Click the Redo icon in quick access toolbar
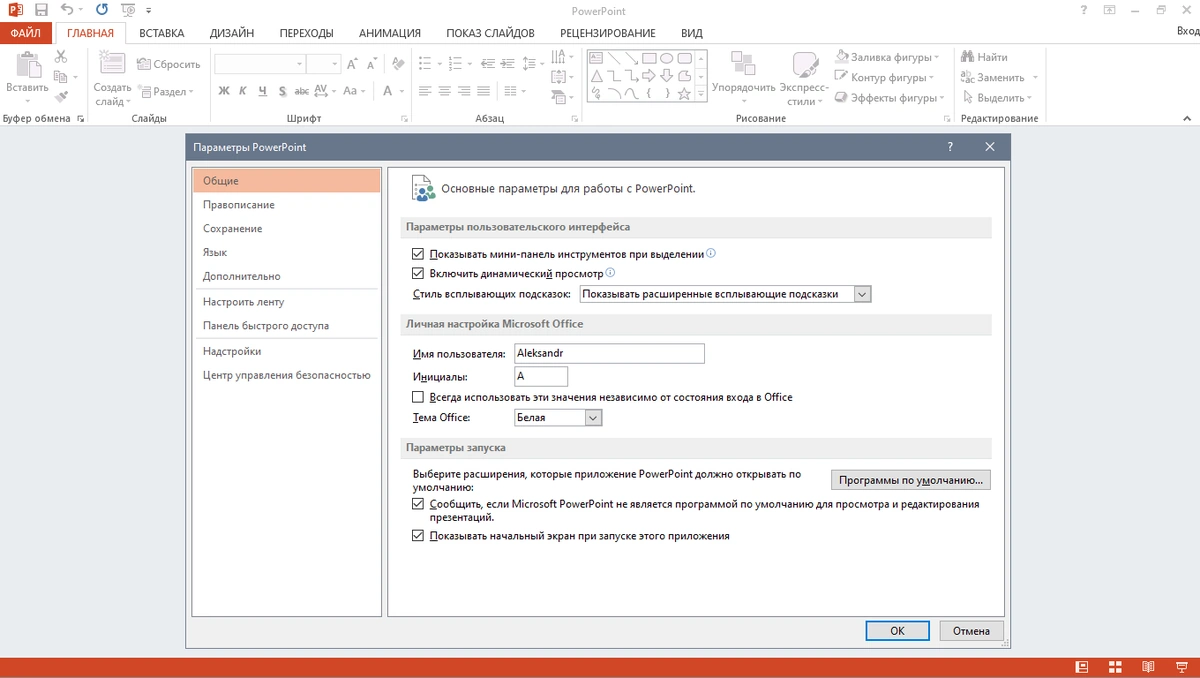1200x678 pixels. (101, 10)
